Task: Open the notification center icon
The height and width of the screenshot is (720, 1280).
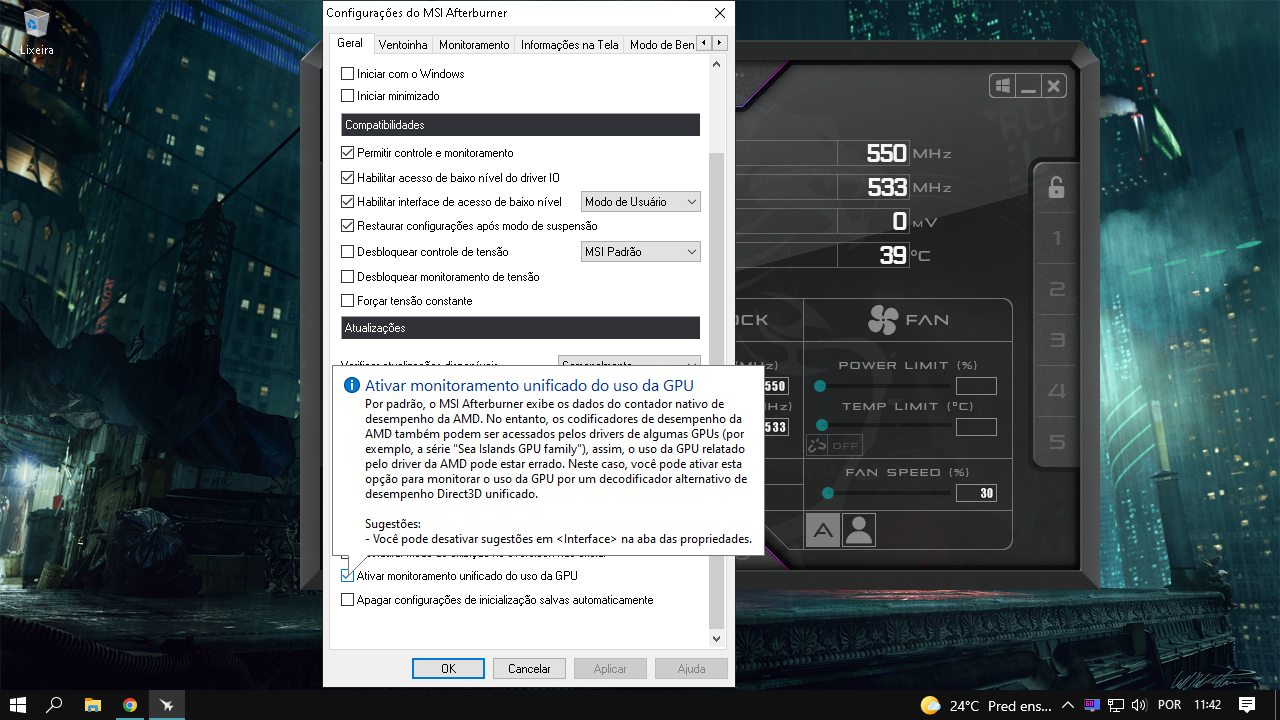Action: coord(1247,705)
